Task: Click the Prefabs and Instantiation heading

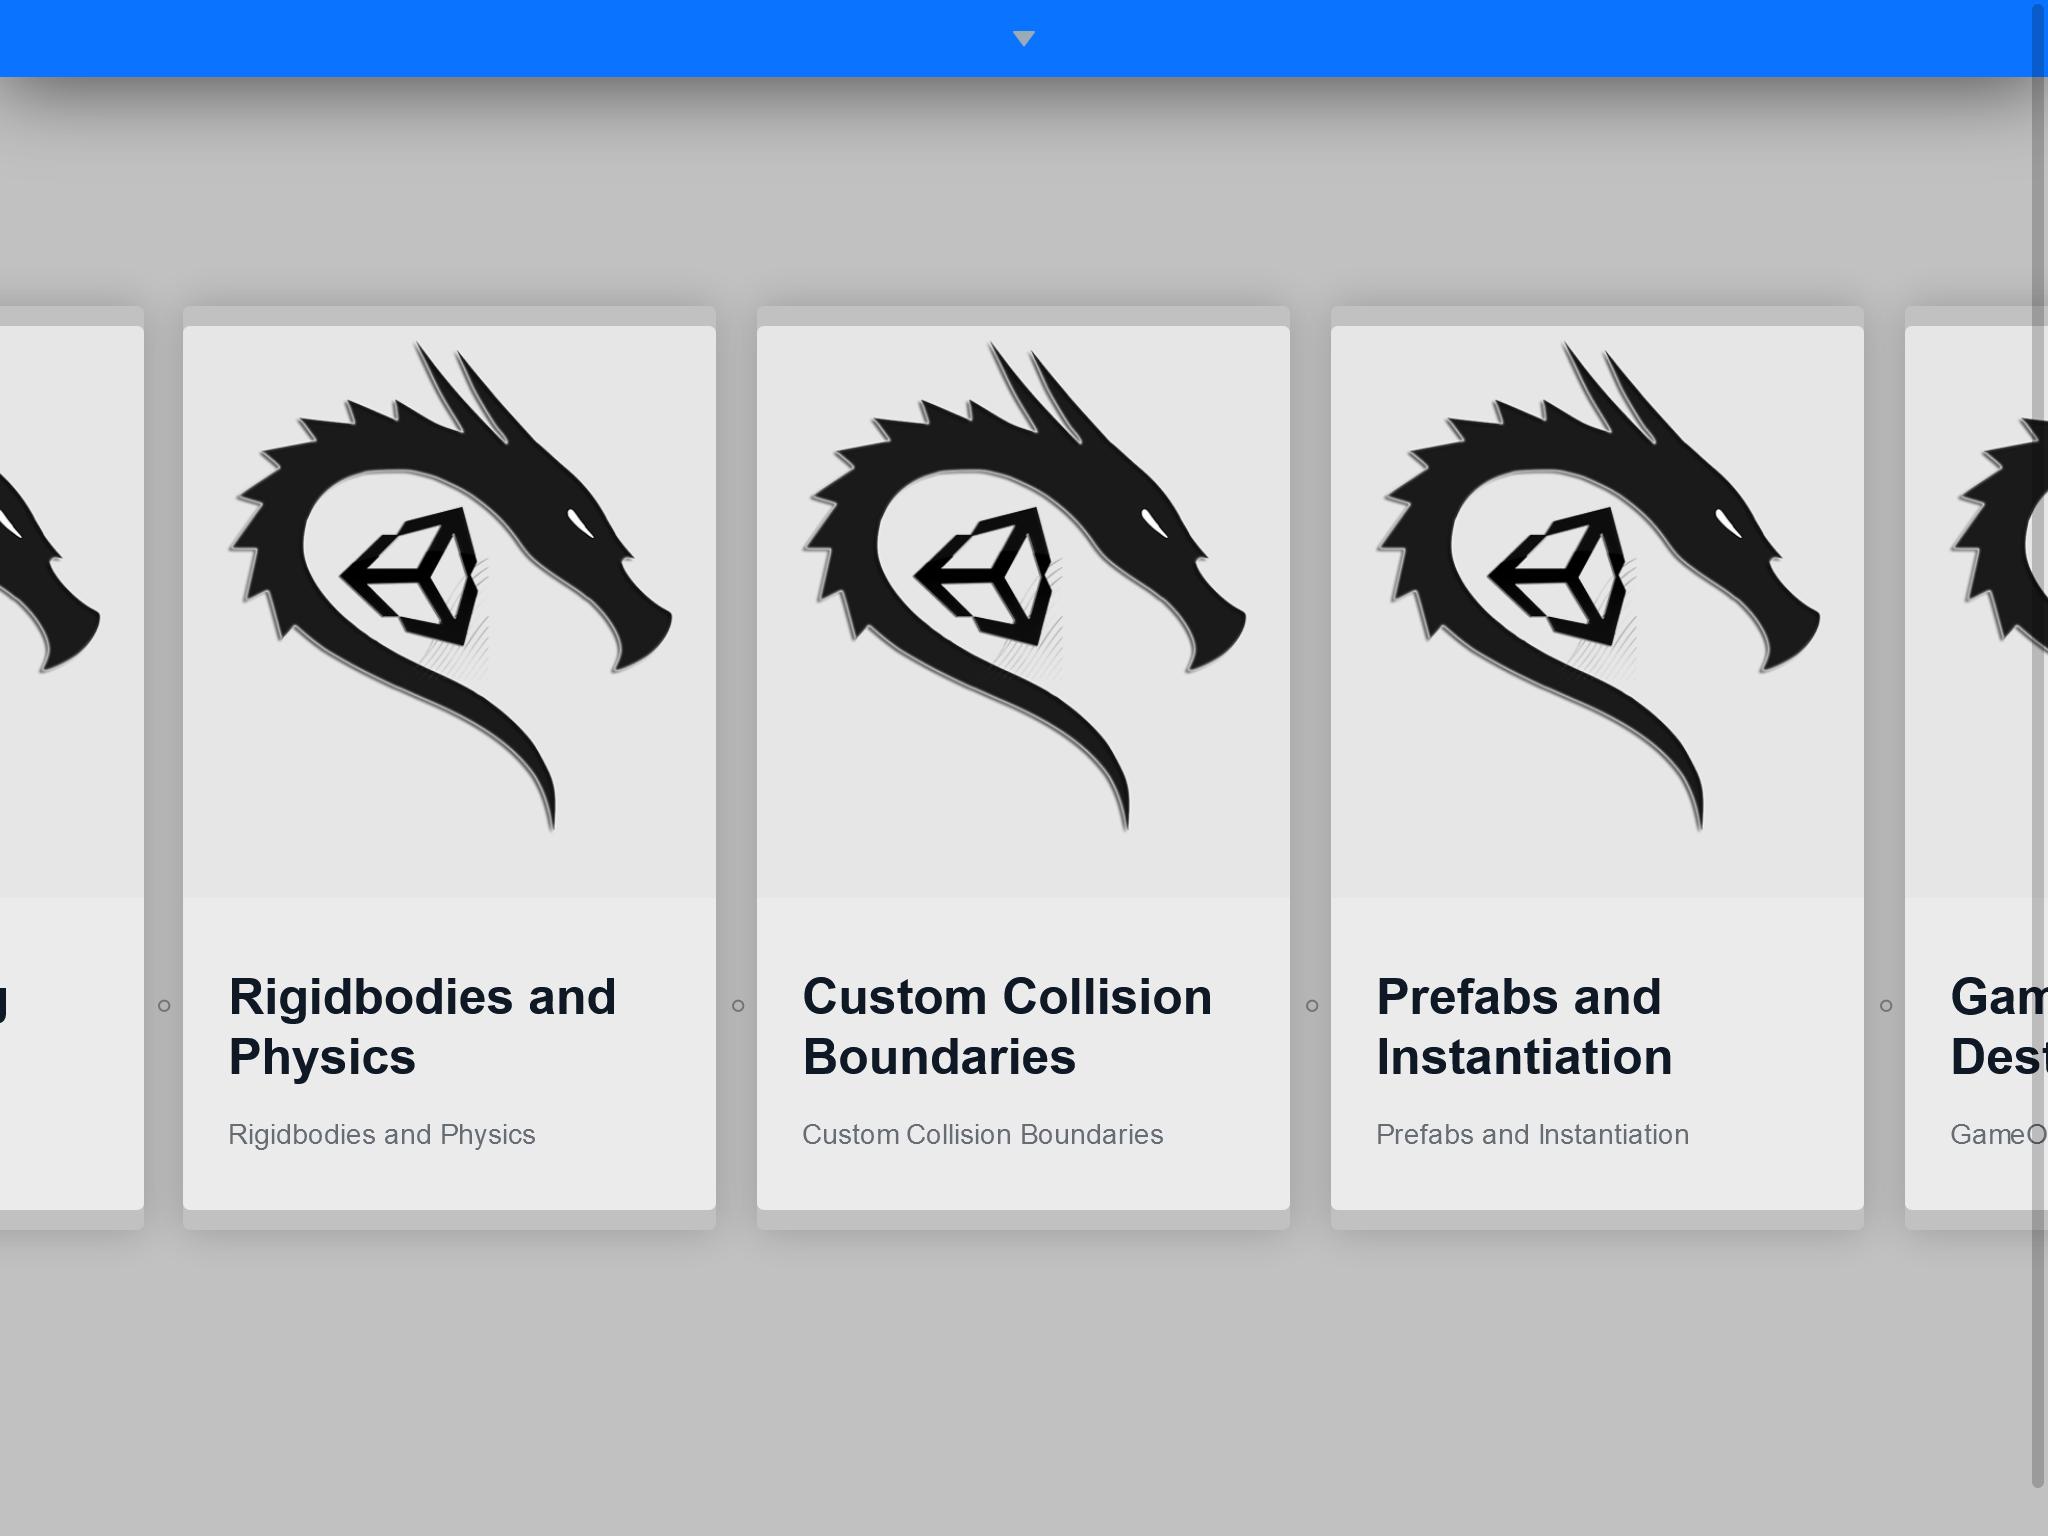Action: pos(1524,1026)
